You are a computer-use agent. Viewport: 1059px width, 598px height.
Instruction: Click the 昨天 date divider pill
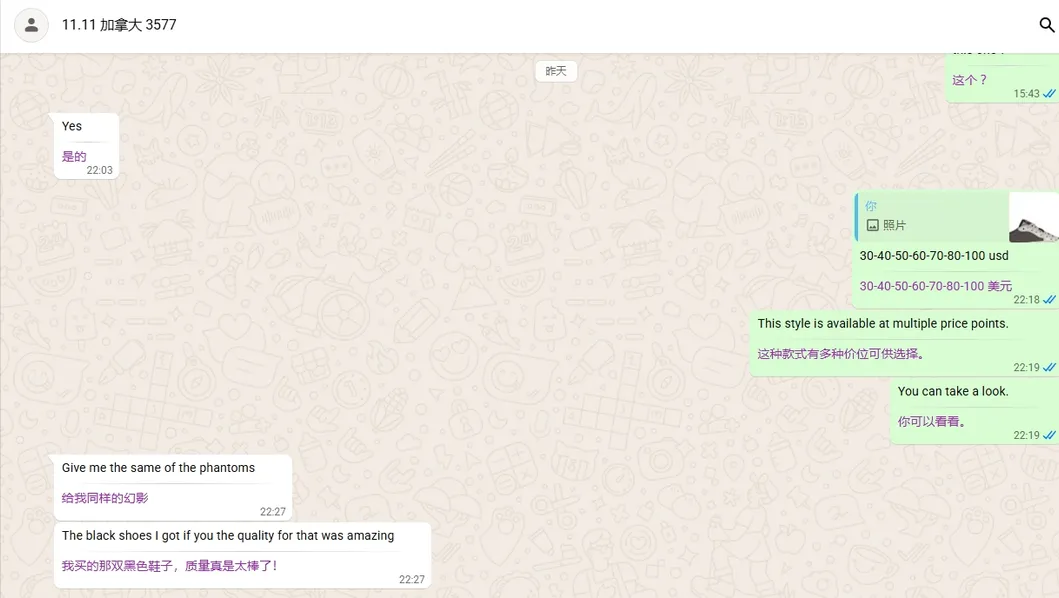click(556, 70)
